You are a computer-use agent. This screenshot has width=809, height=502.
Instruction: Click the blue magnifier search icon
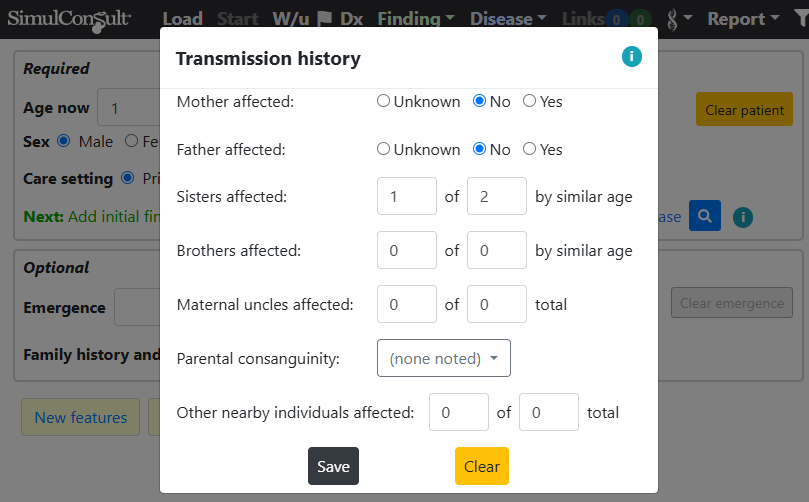[x=705, y=216]
